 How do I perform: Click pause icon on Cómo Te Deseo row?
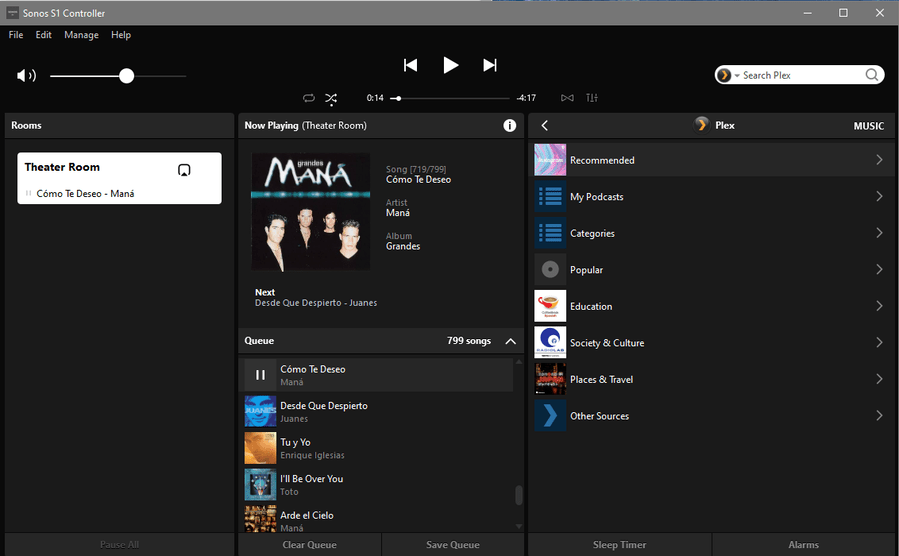(260, 375)
